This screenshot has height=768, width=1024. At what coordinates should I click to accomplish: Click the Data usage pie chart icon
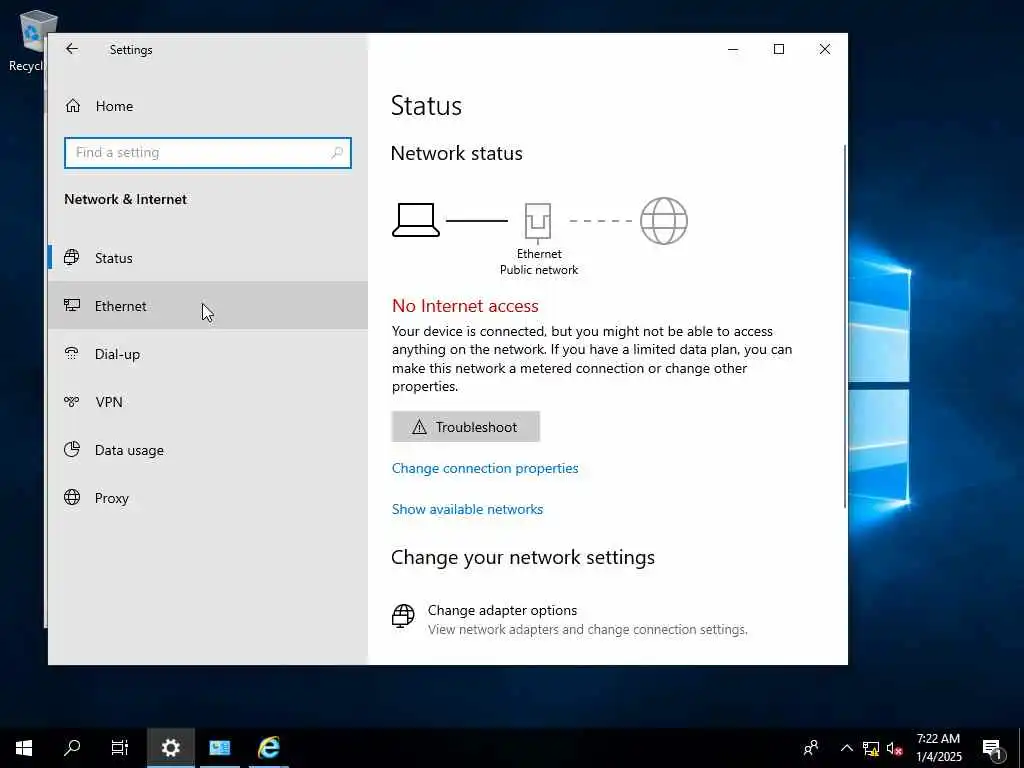point(72,449)
